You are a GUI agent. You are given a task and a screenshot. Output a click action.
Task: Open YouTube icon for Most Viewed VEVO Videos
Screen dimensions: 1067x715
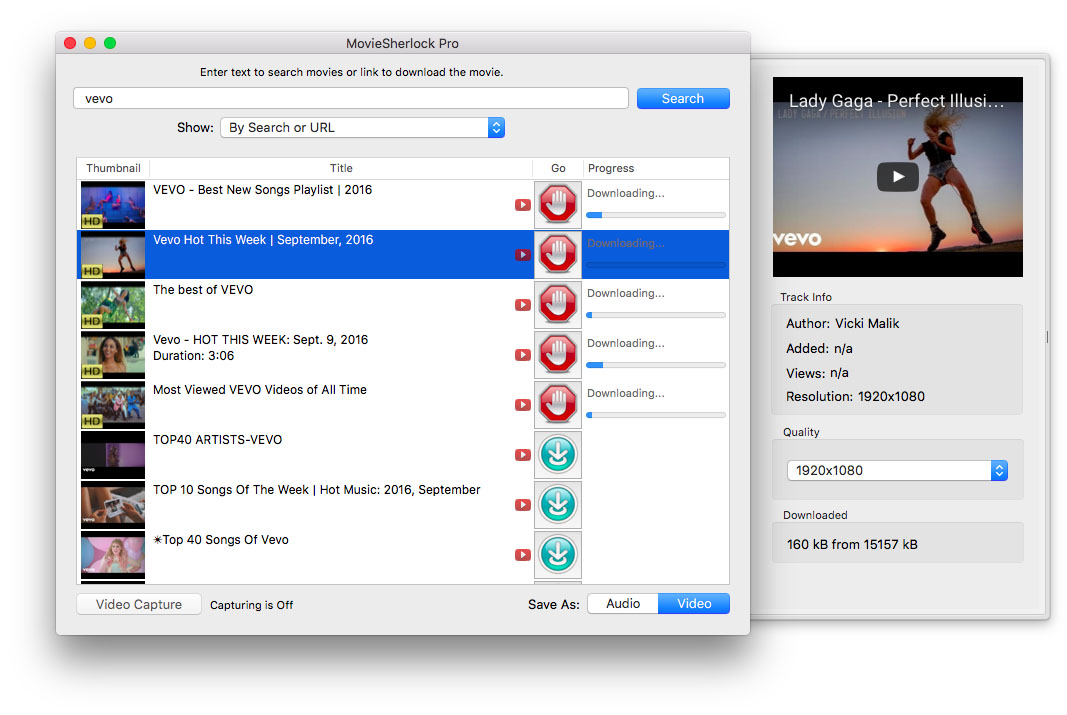point(523,405)
